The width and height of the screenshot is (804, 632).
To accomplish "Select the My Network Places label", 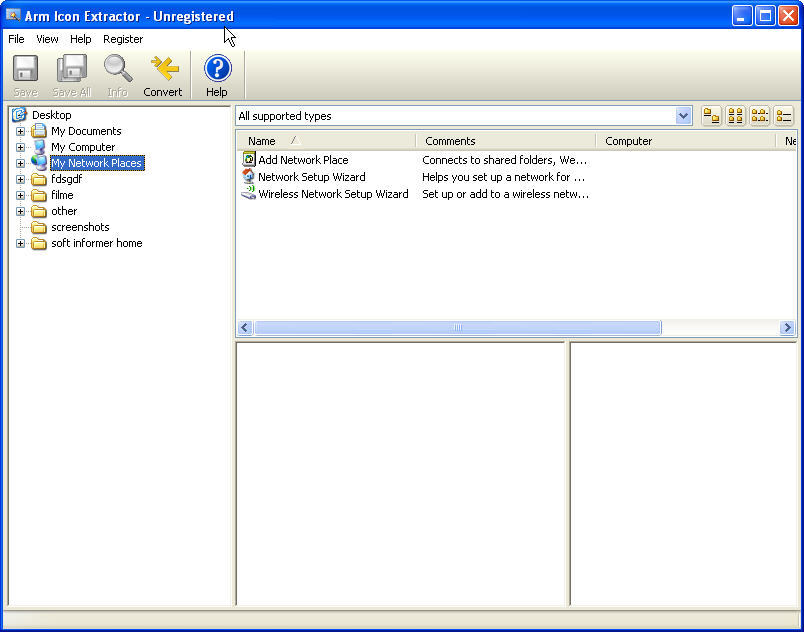I will point(97,163).
